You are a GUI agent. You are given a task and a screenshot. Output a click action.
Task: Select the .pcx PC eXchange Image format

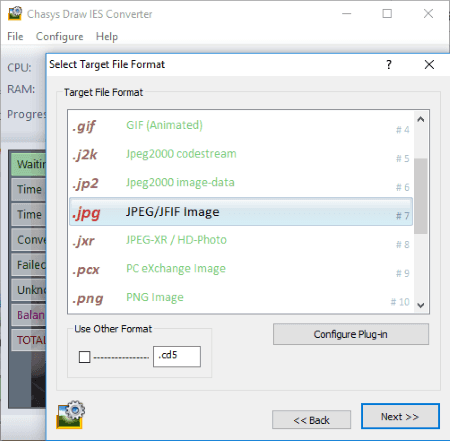tap(241, 269)
